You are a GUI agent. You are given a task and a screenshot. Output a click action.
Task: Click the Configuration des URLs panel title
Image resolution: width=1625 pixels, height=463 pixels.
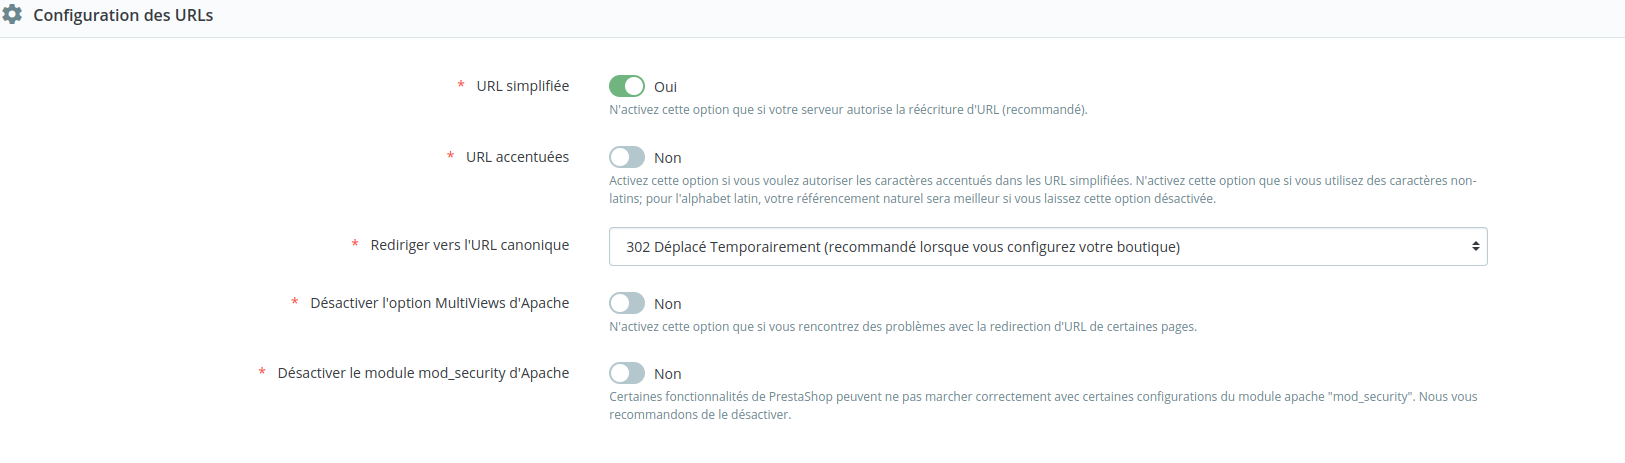[123, 16]
